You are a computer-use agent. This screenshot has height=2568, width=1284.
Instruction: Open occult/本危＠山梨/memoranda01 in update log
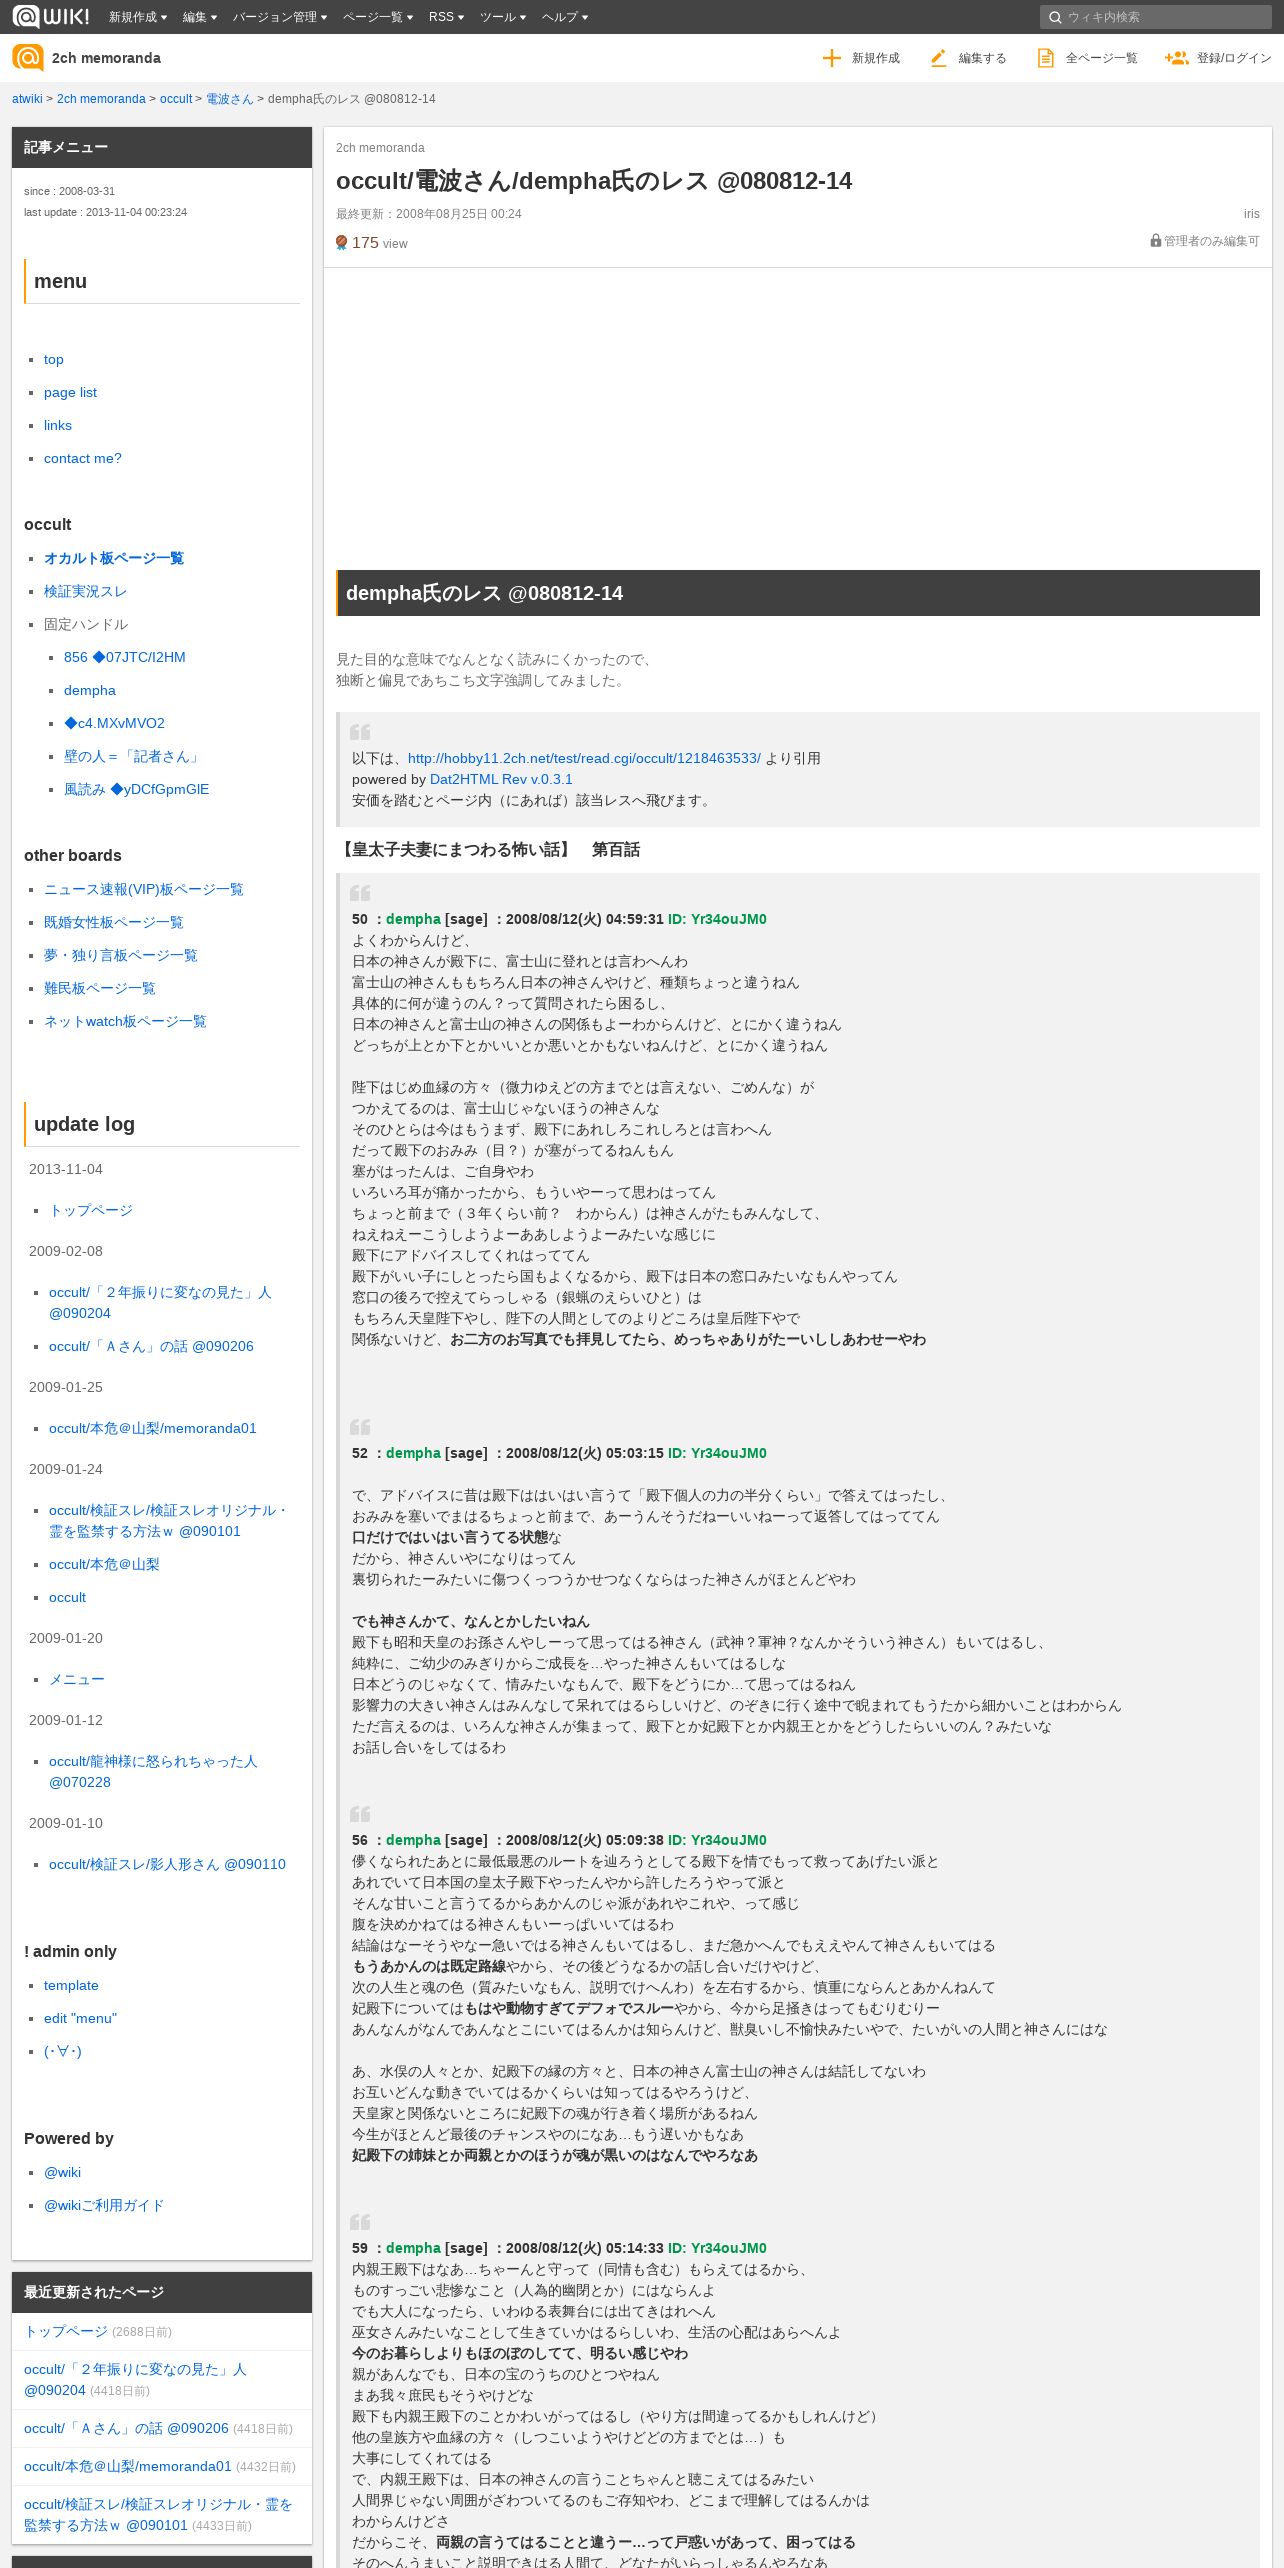pyautogui.click(x=153, y=1428)
